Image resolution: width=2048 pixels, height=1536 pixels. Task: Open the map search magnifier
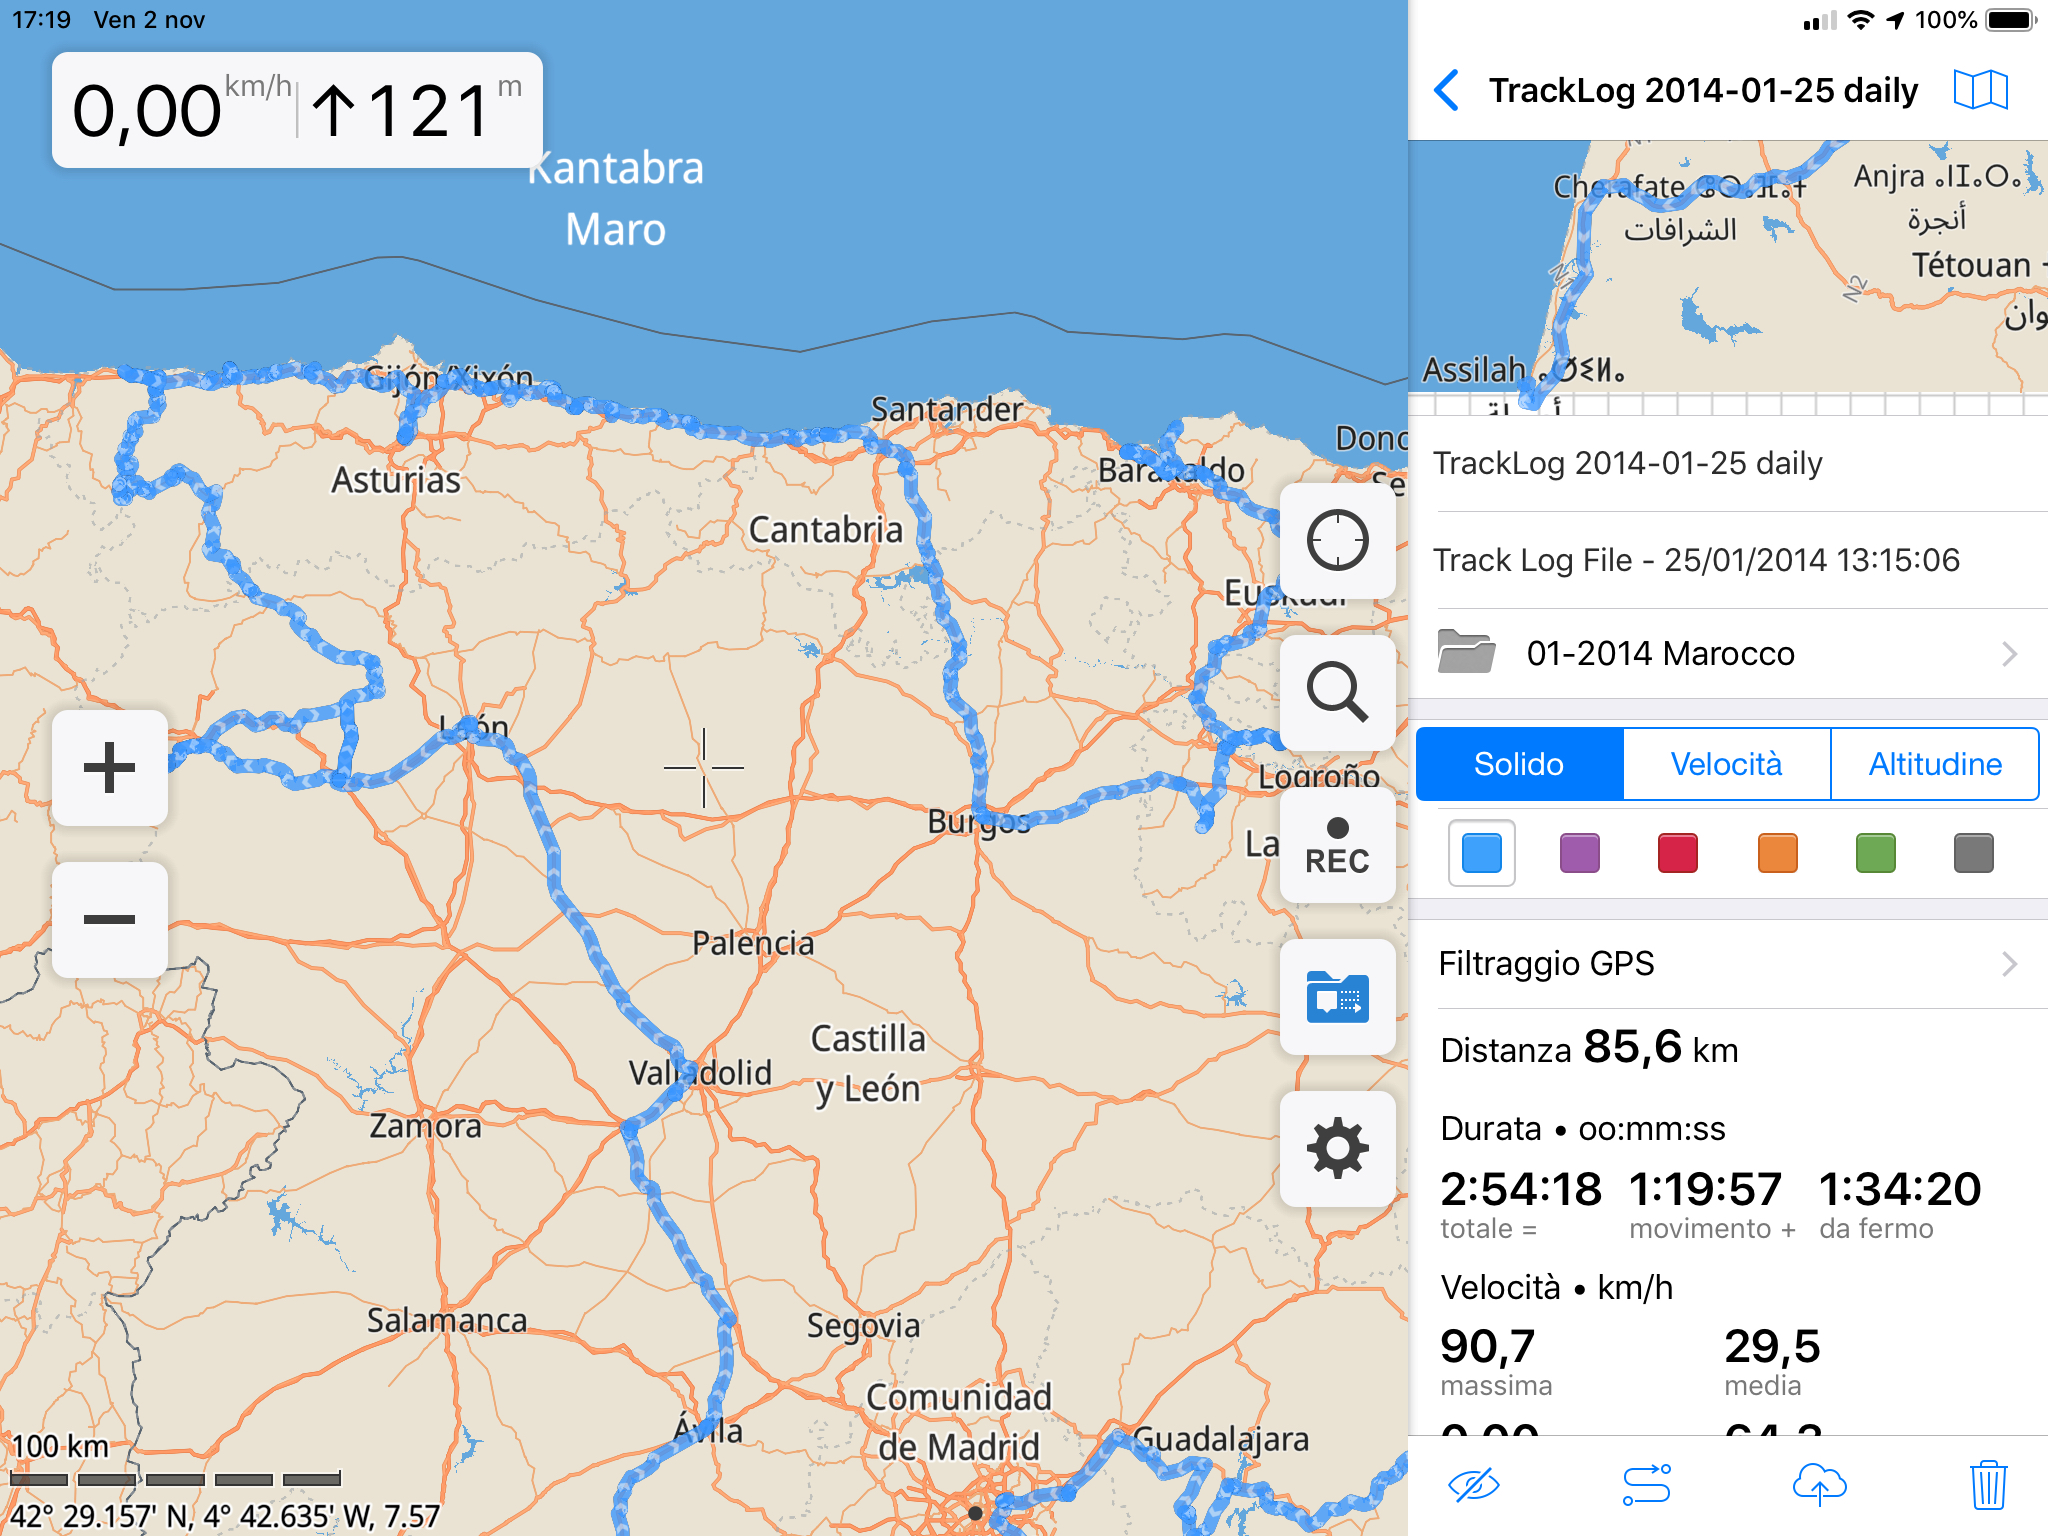(1337, 692)
